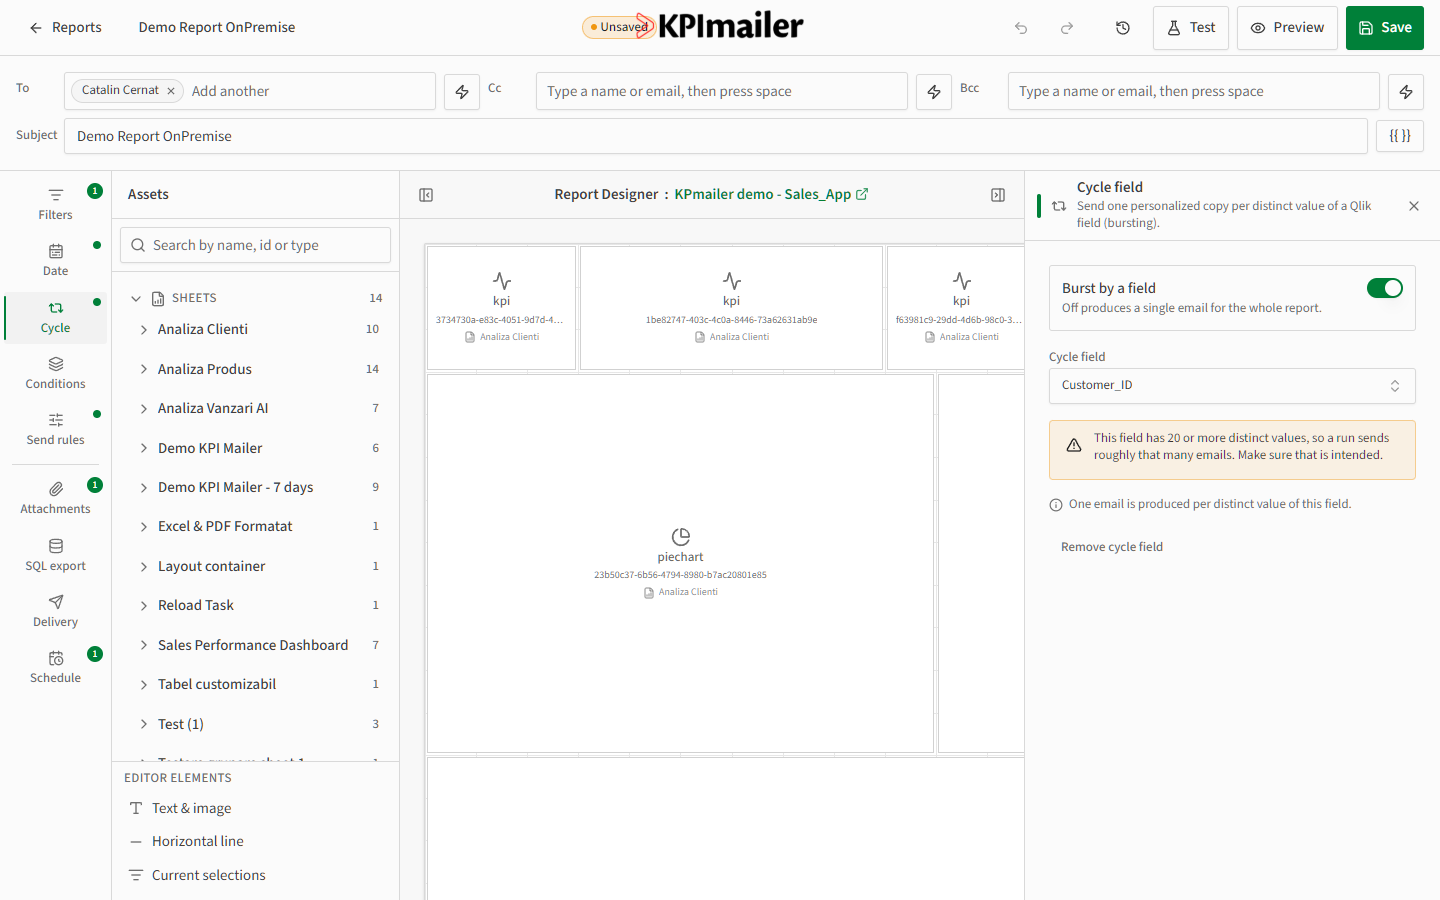This screenshot has width=1440, height=900.
Task: Open KPmailer demo - Sales_App link
Action: coord(771,194)
